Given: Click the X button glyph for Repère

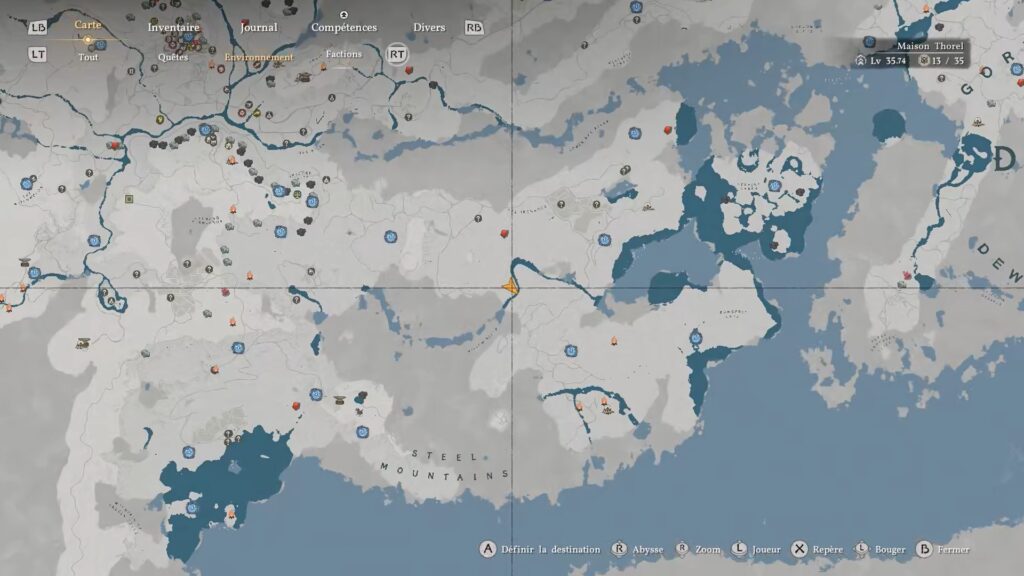Looking at the screenshot, I should point(799,549).
